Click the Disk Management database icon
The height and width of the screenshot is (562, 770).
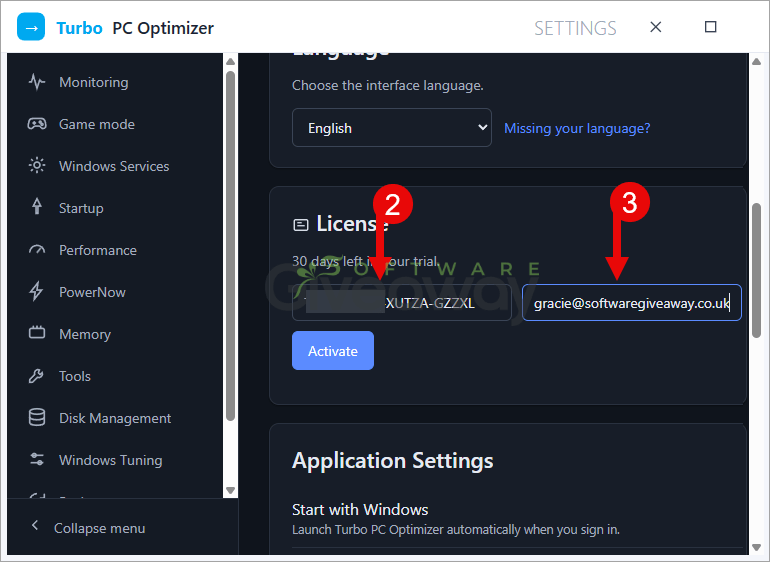pyautogui.click(x=37, y=418)
